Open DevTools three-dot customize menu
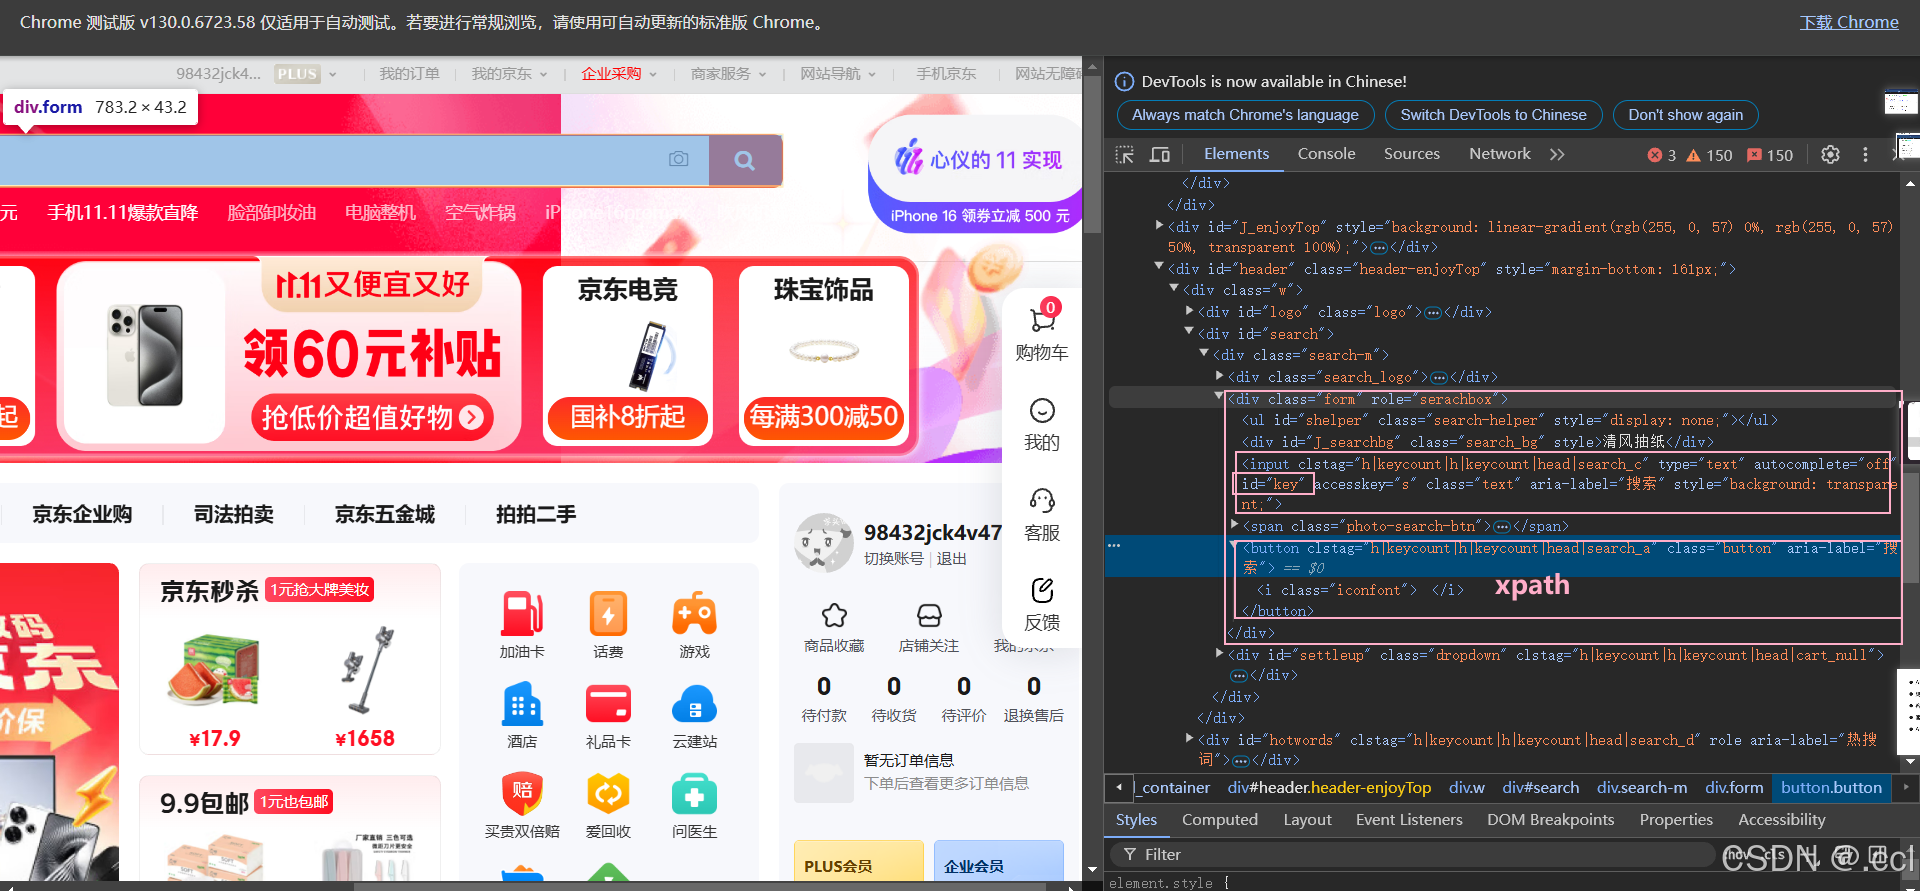Viewport: 1920px width, 891px height. [x=1865, y=155]
